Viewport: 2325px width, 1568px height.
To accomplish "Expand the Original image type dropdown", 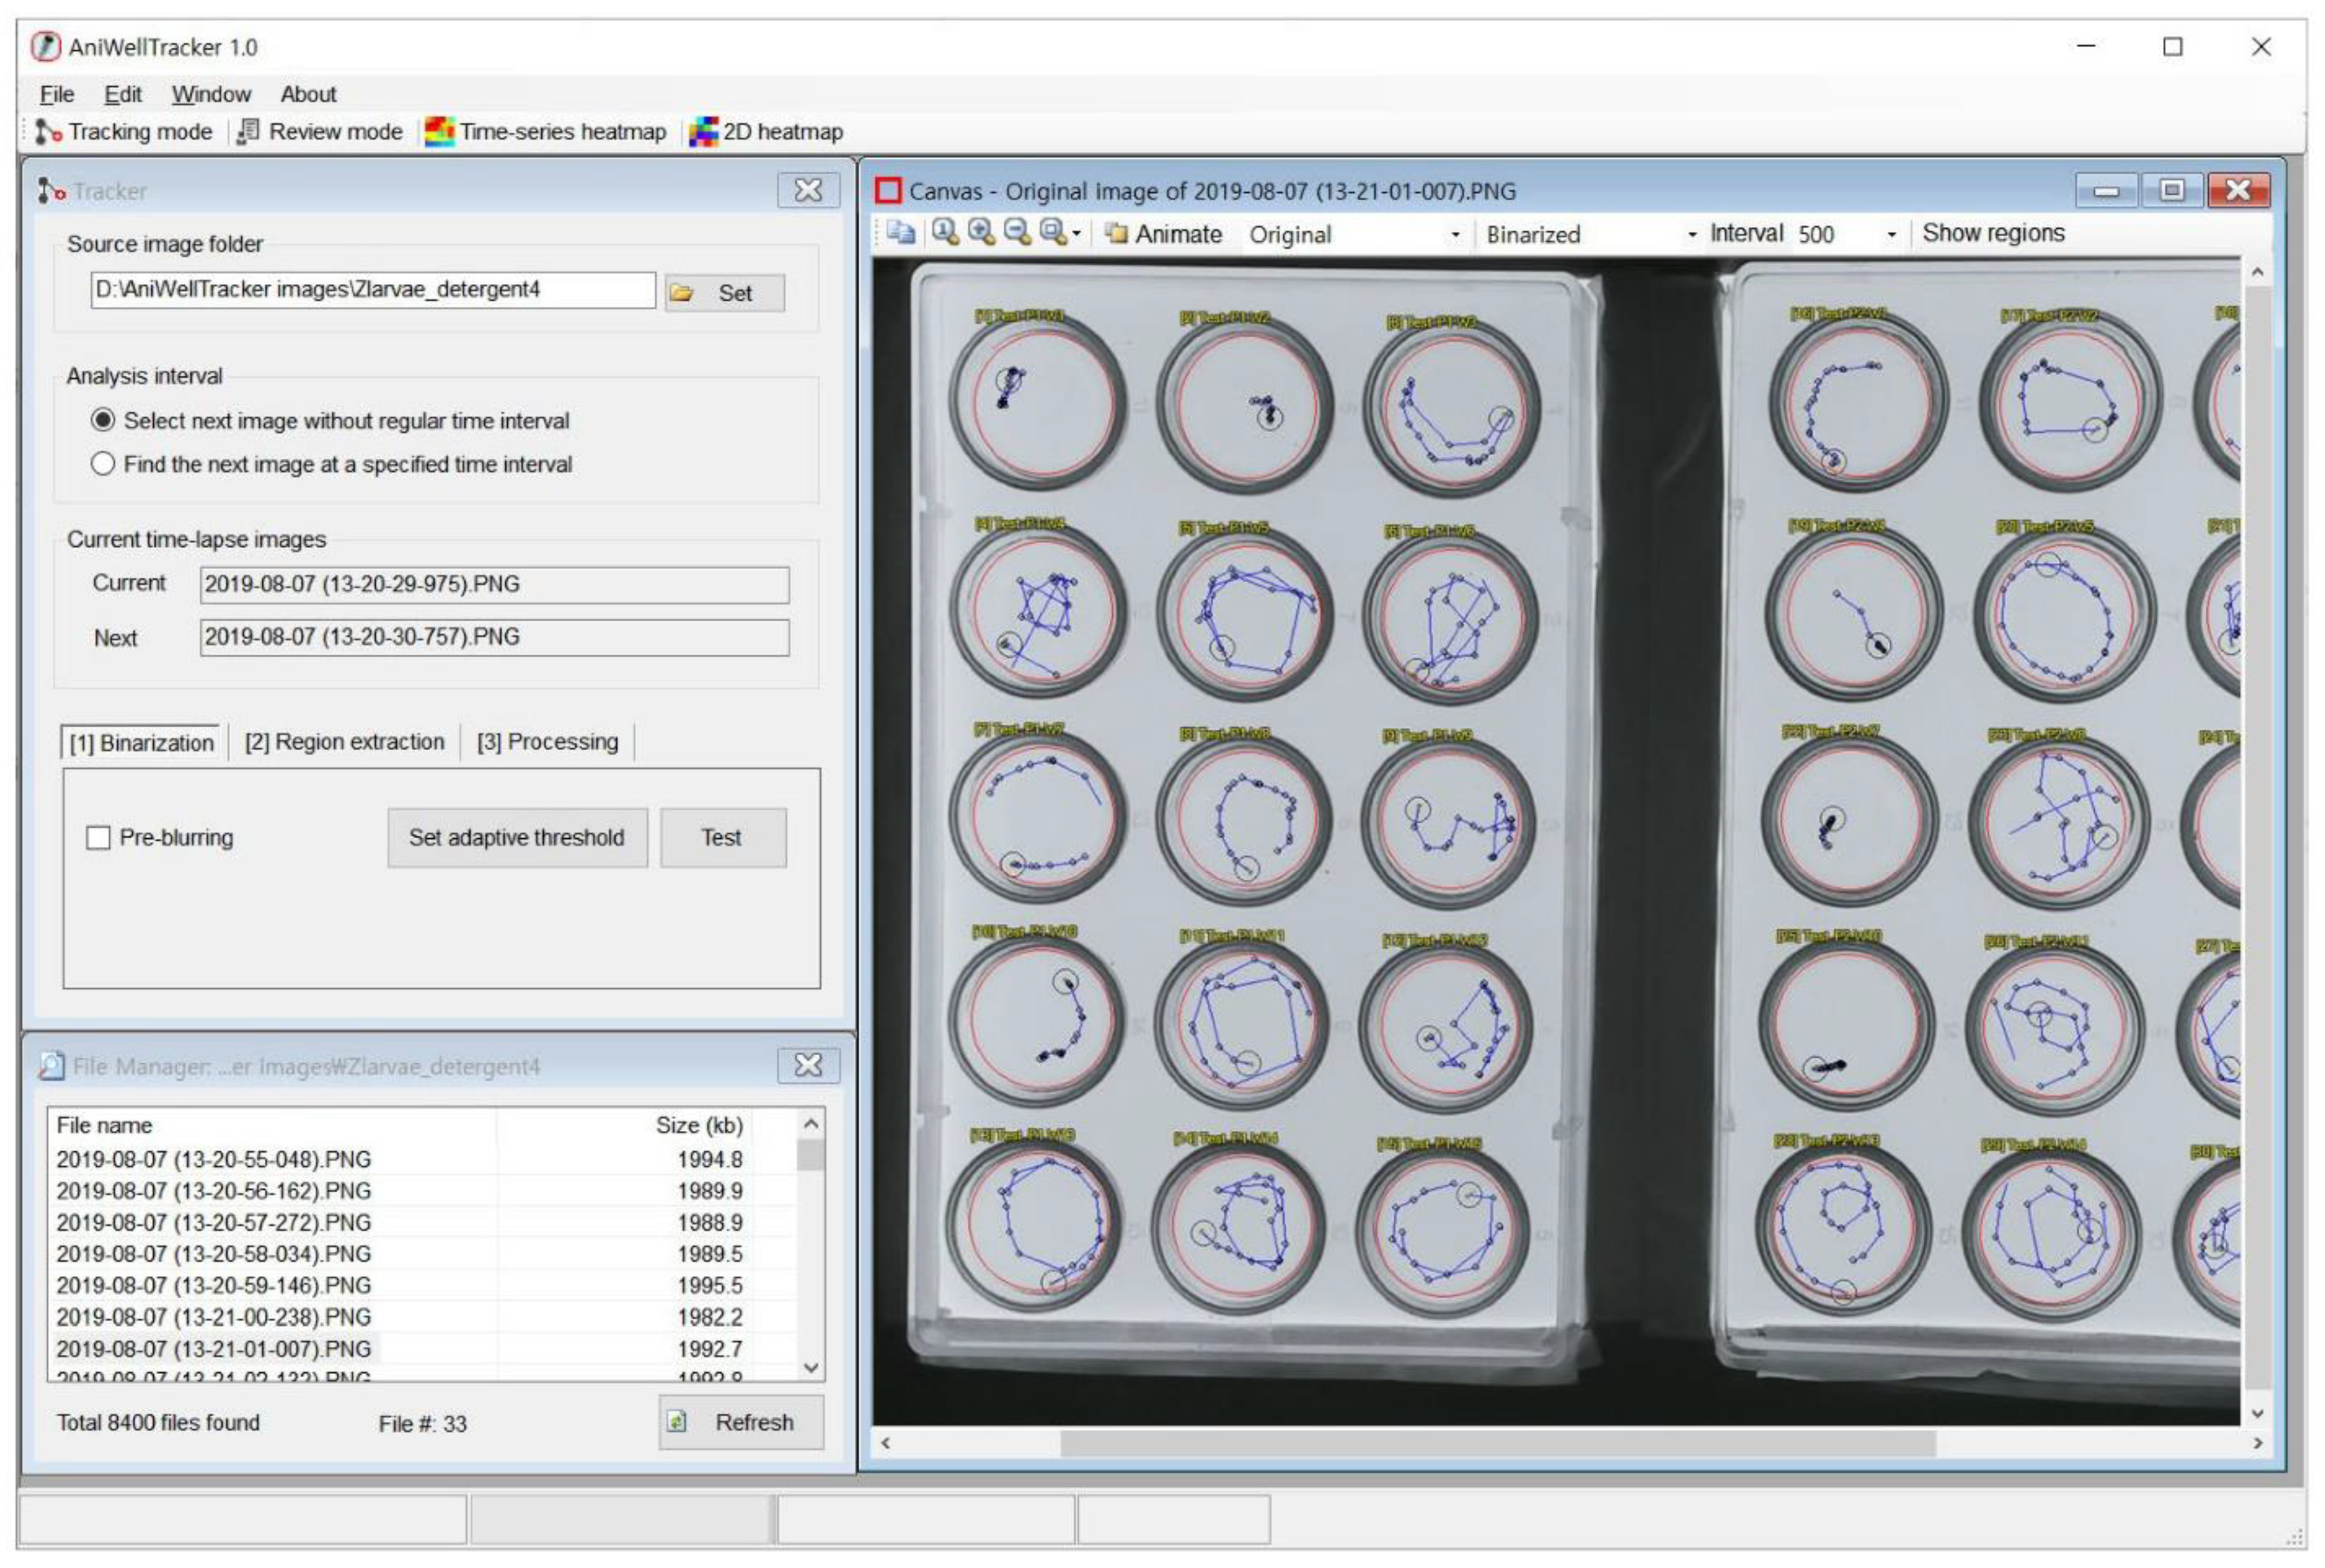I will [1455, 235].
